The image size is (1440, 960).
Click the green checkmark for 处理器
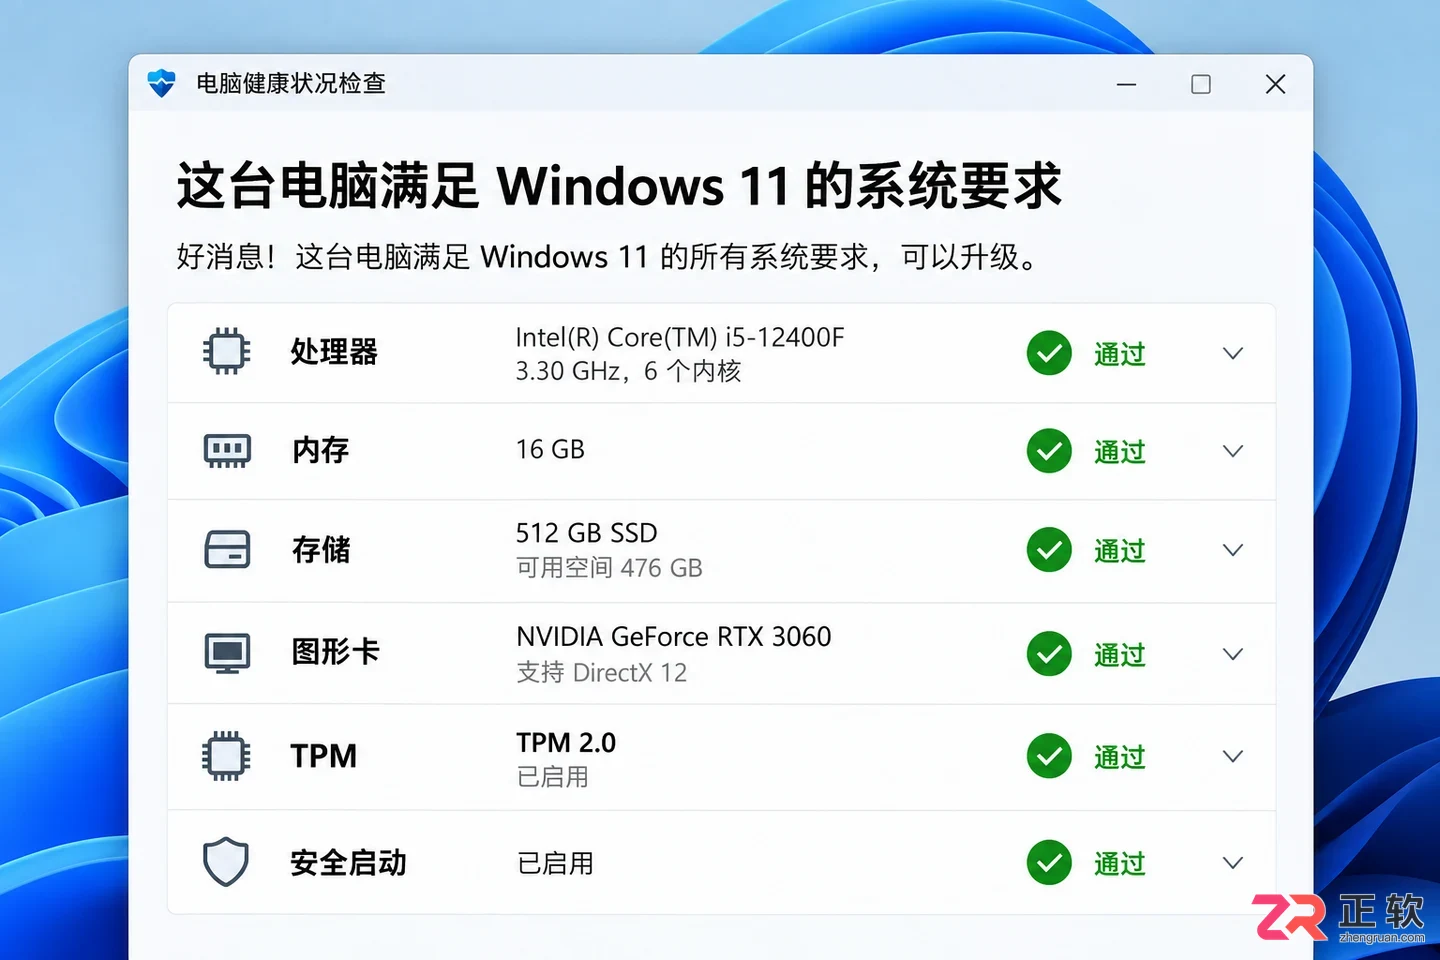tap(1049, 353)
